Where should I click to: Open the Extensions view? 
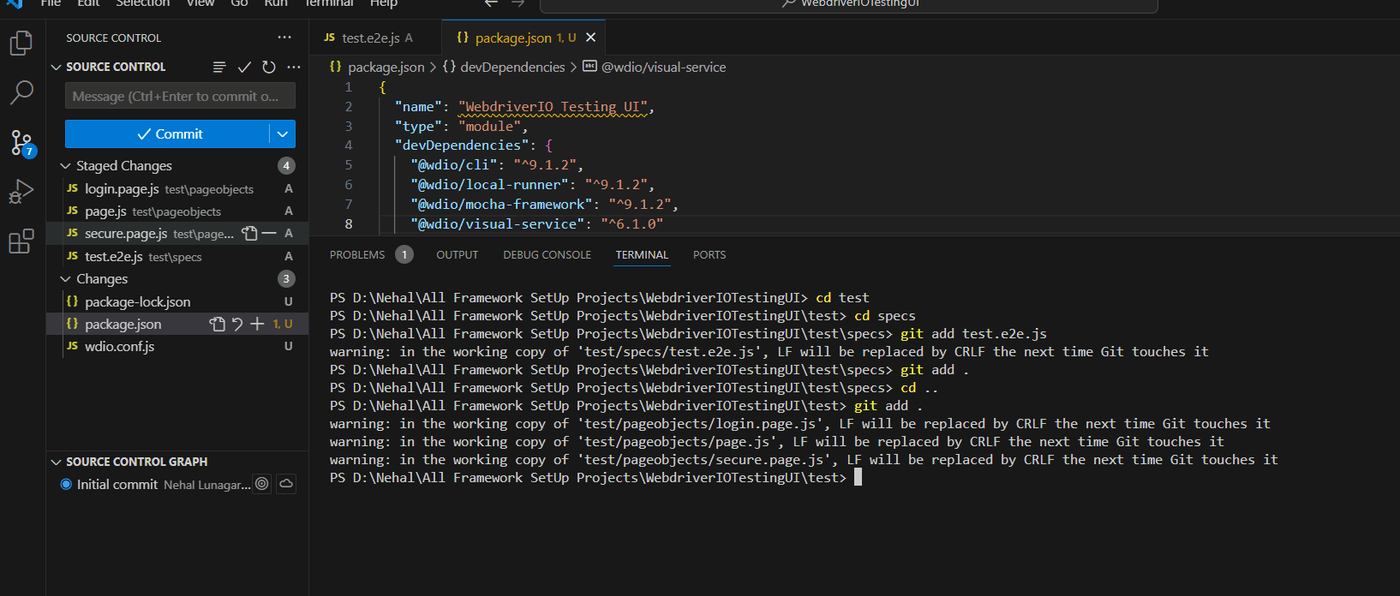(21, 241)
